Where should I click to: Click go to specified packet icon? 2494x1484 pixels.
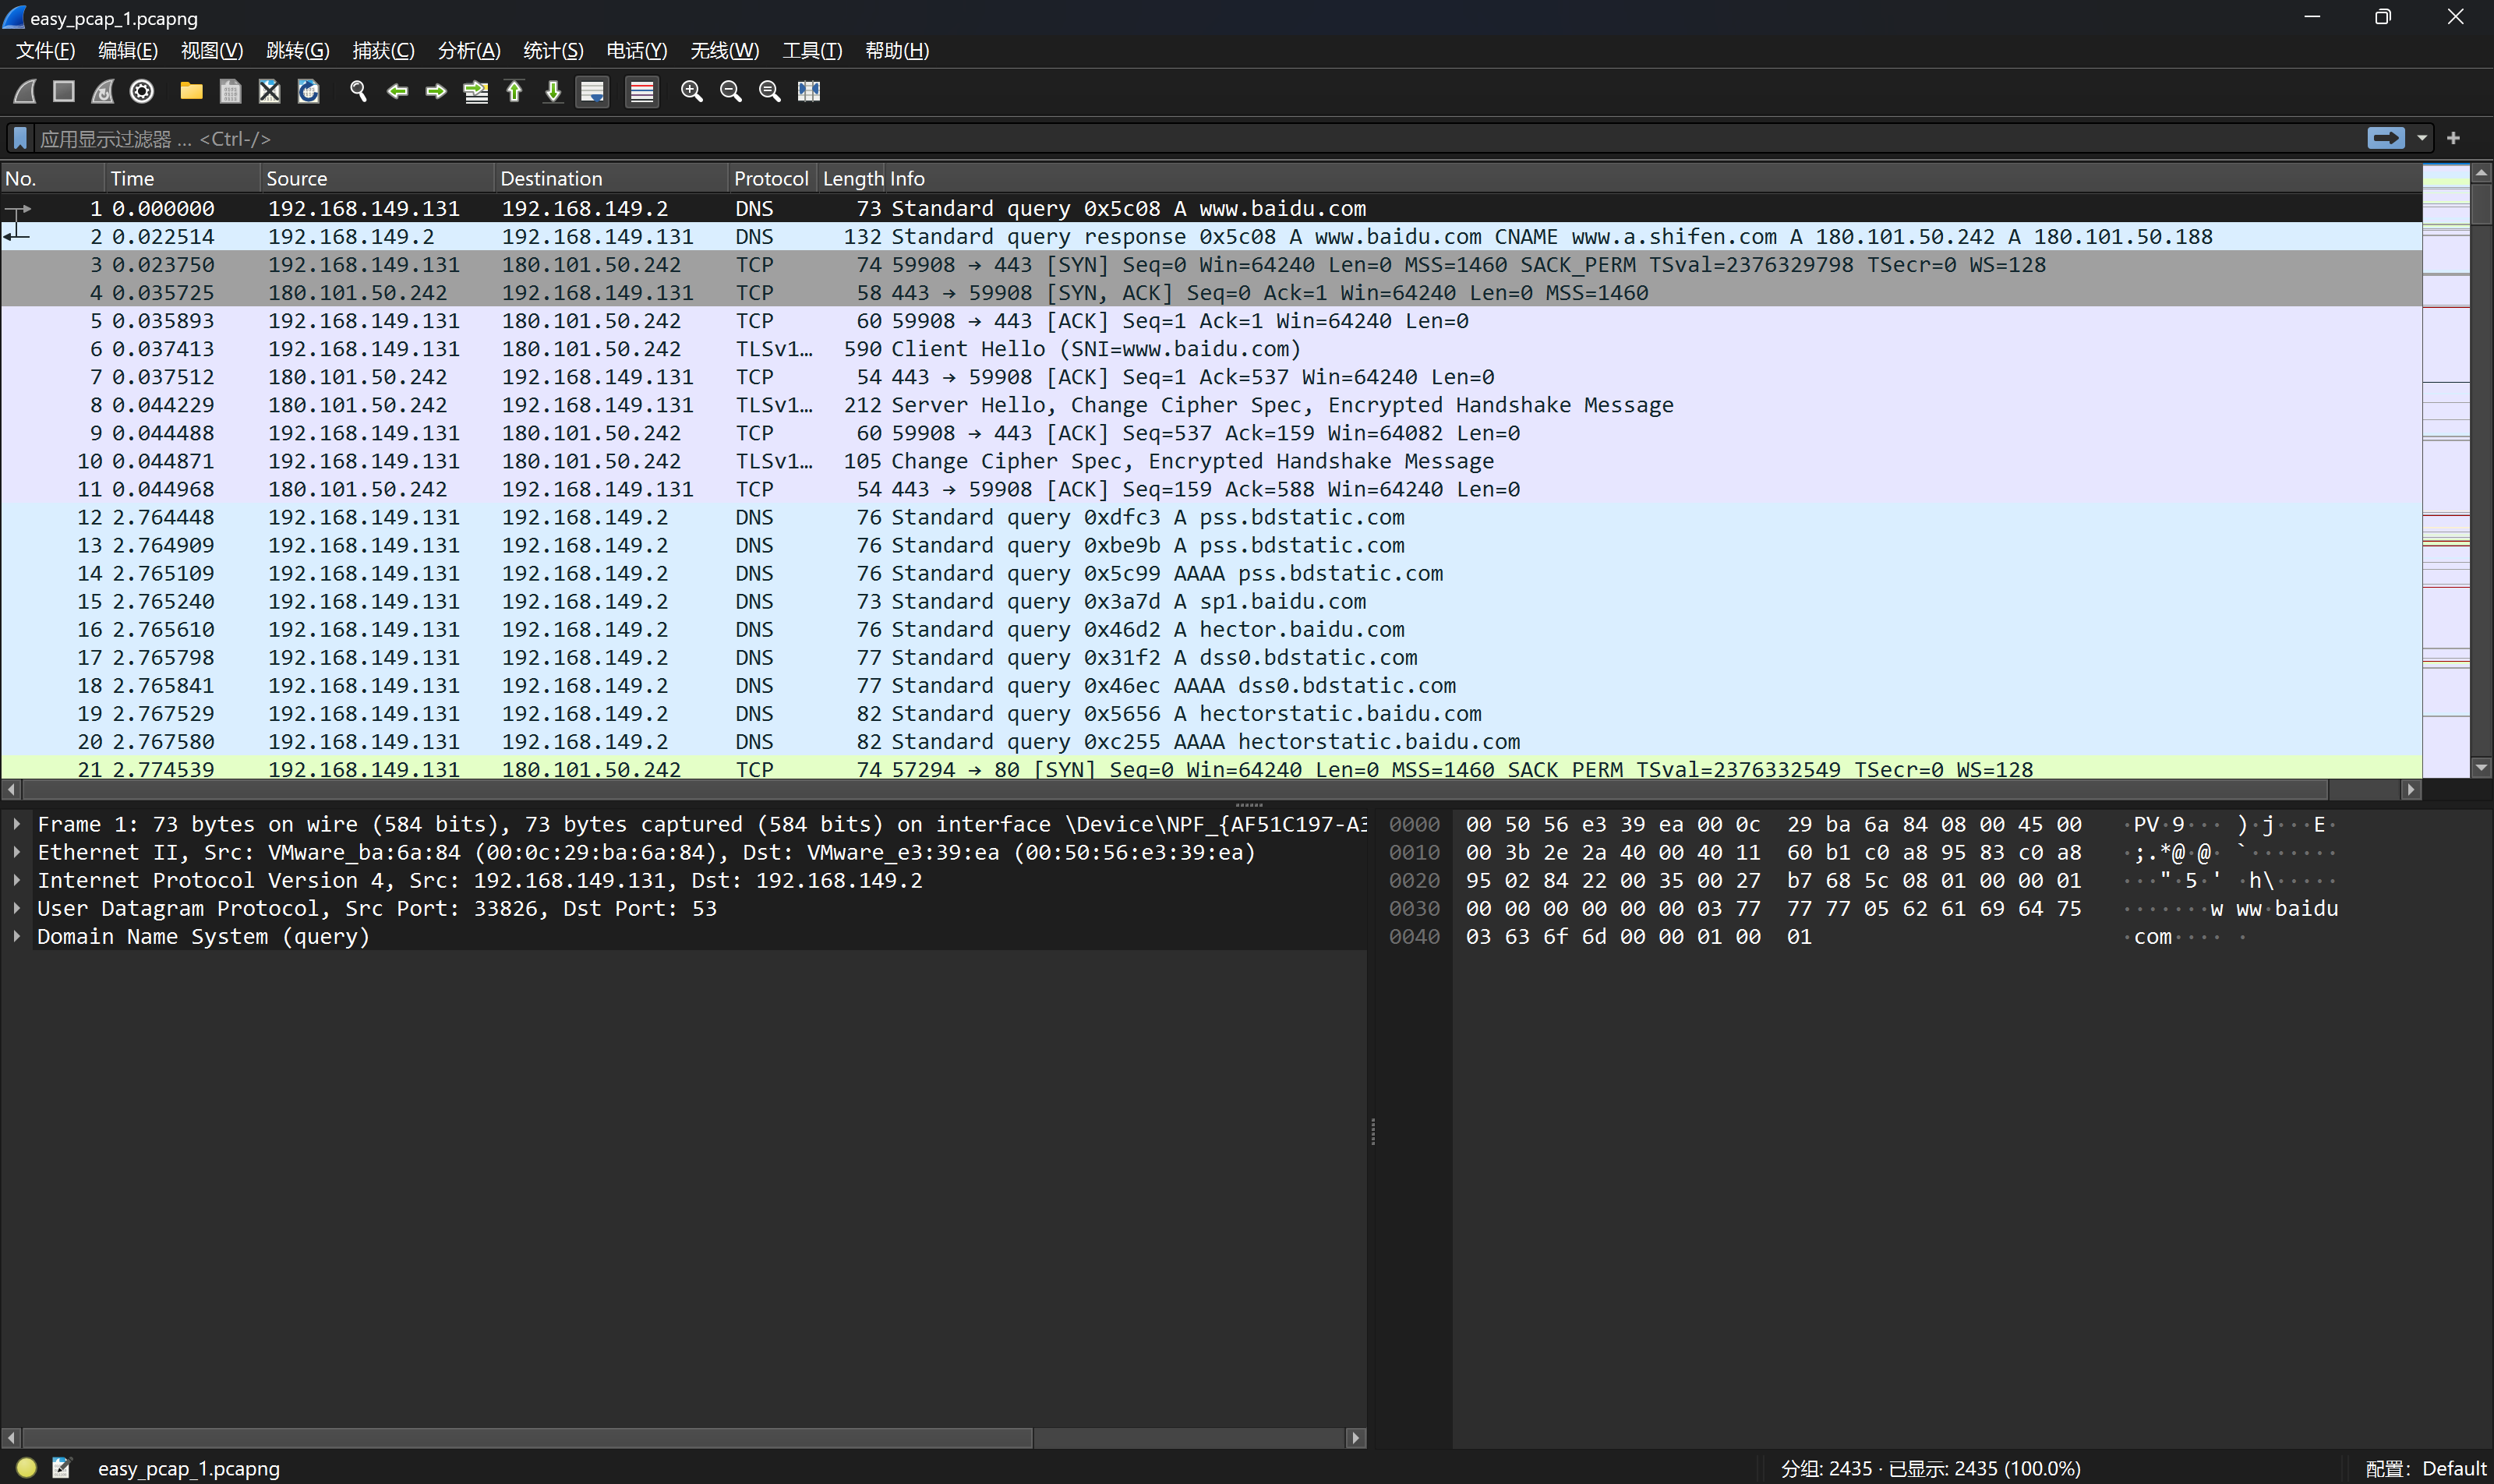point(476,92)
